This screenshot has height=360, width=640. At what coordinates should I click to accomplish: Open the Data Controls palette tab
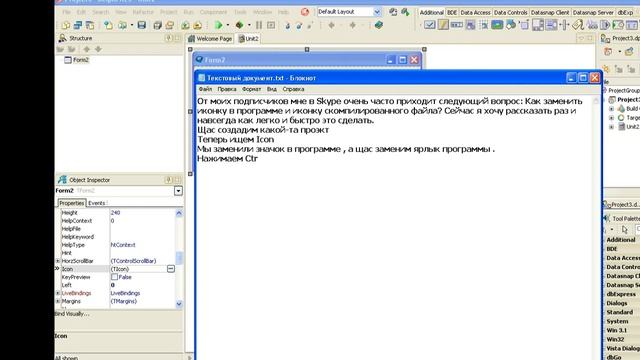(x=511, y=13)
